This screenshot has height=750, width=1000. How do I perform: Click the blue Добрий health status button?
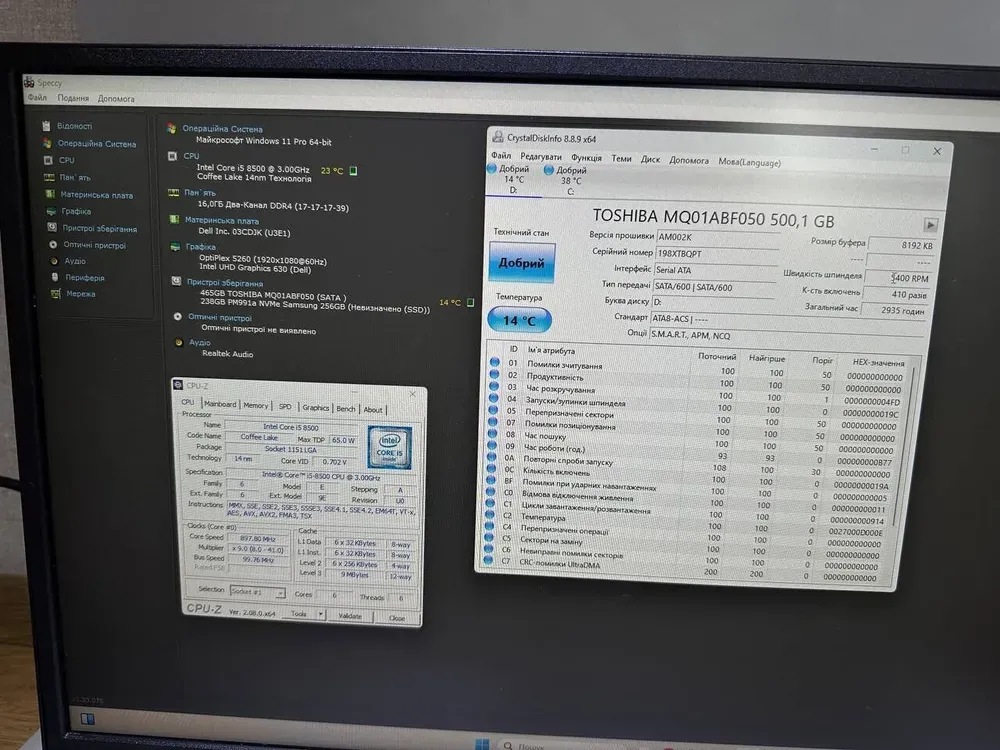[x=521, y=263]
